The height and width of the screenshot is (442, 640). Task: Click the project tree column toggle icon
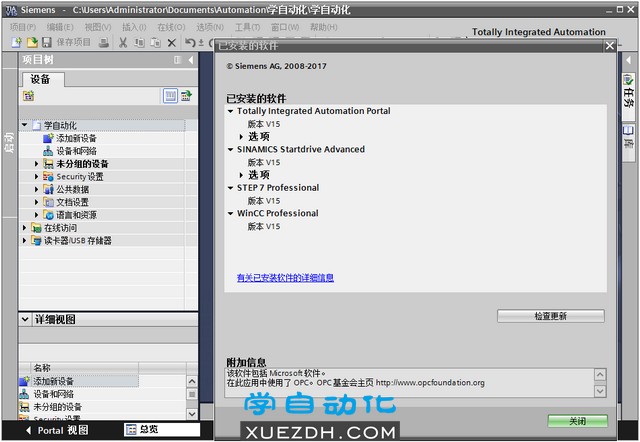point(177,60)
